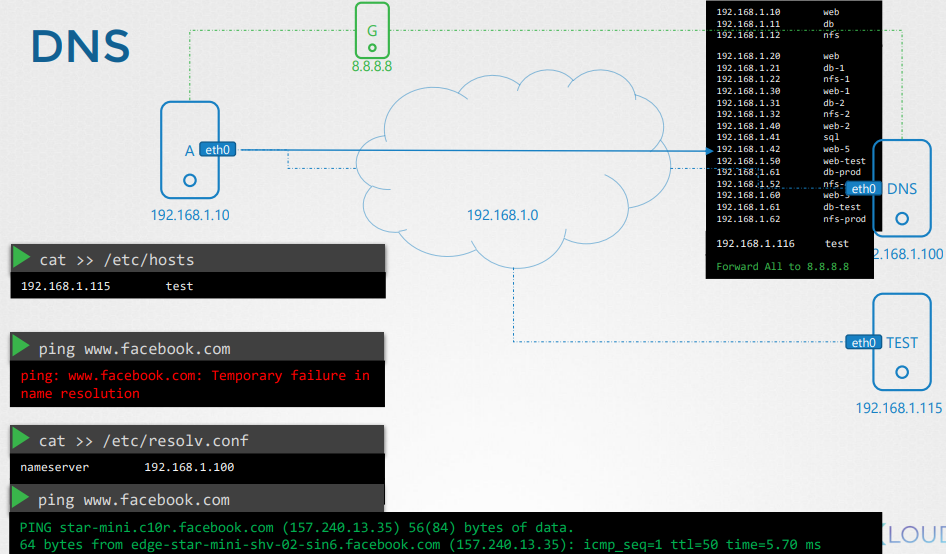Click DNS table row 192.168.1.32 nfs-2
This screenshot has height=554, width=946.
pyautogui.click(x=783, y=114)
